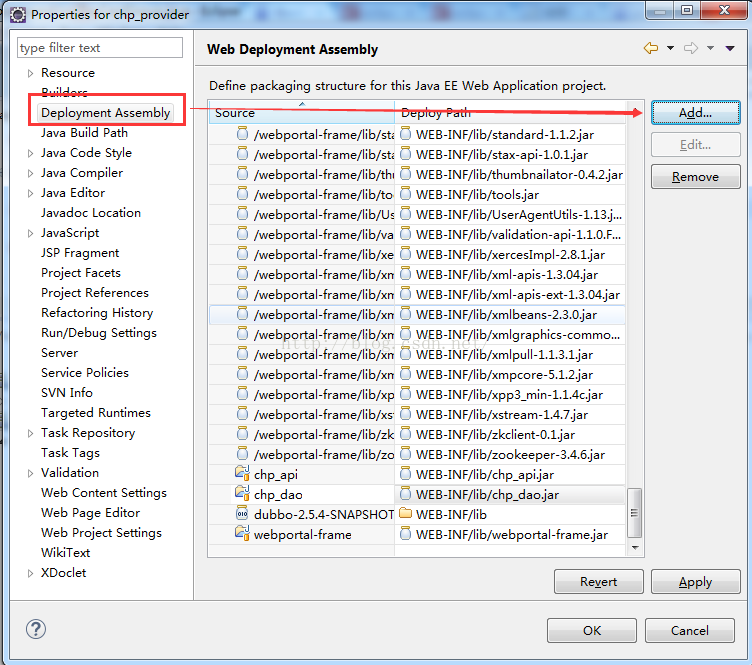
Task: Click jar icon beside WEB-INF/lib/xercesImpl-2.8.1.jar
Action: 405,254
